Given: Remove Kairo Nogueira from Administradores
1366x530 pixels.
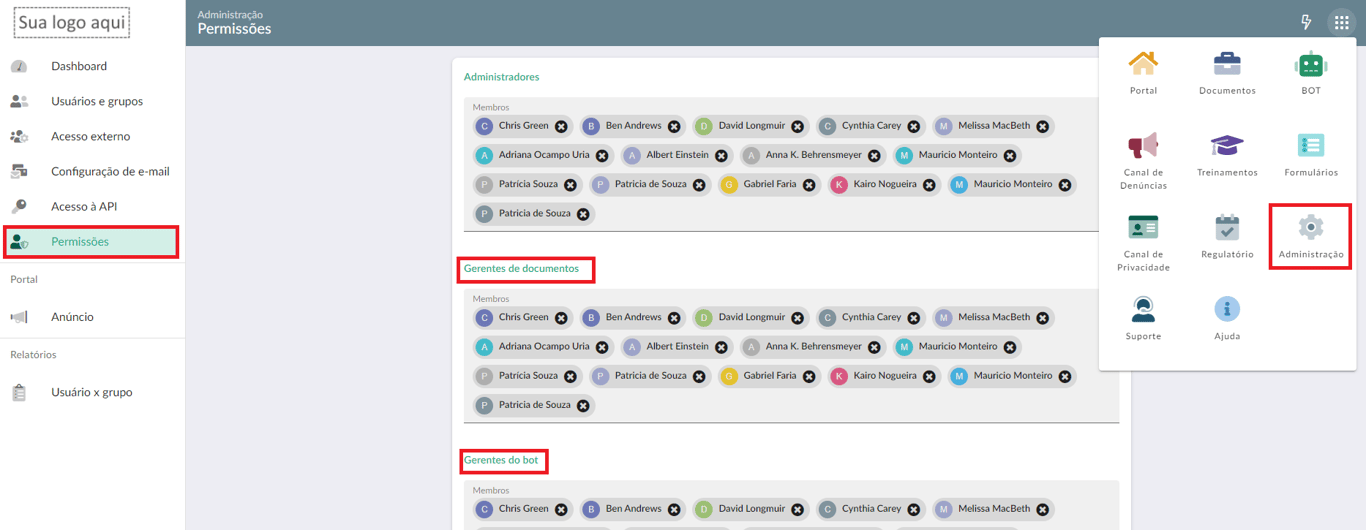Looking at the screenshot, I should point(929,185).
